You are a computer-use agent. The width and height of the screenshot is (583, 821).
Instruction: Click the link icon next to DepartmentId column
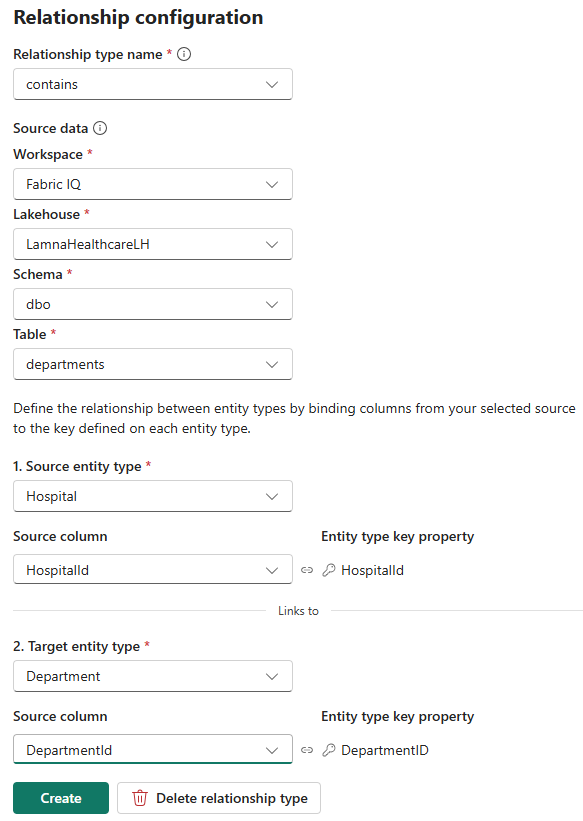[x=307, y=749]
